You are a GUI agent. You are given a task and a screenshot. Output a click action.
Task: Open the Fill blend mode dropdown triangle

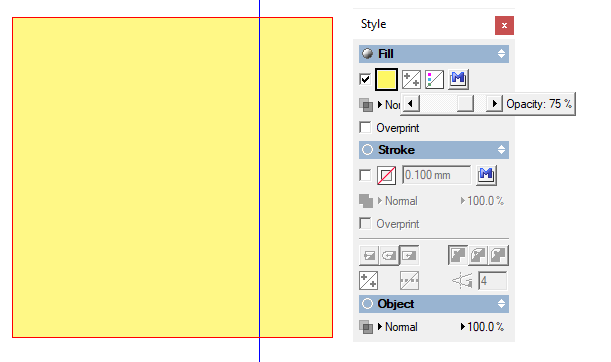380,104
